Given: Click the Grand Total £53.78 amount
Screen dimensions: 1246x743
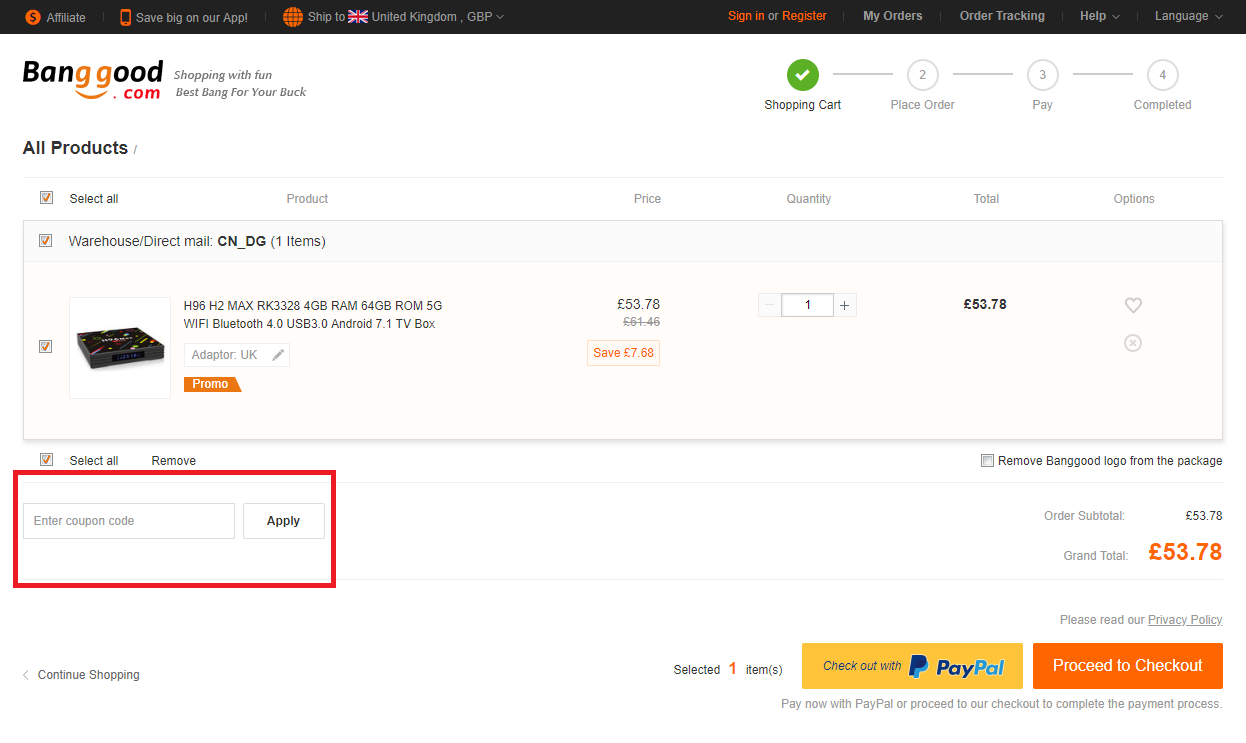Looking at the screenshot, I should point(1185,552).
